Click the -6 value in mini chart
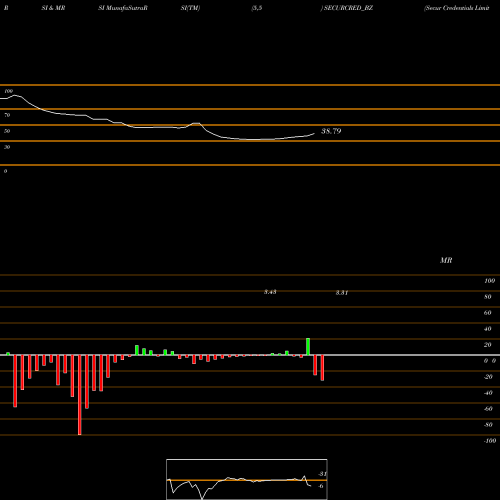 (x=321, y=486)
